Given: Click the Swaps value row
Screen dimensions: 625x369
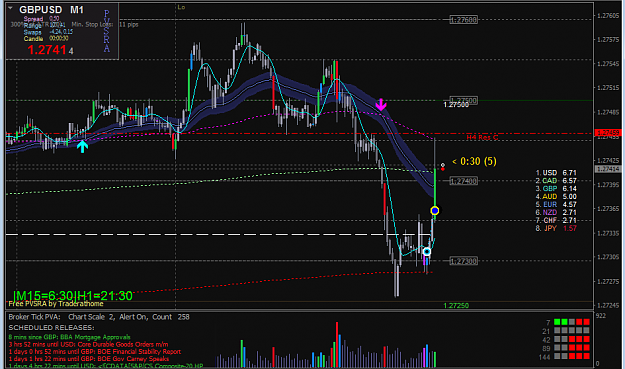Looking at the screenshot, I should (x=48, y=32).
